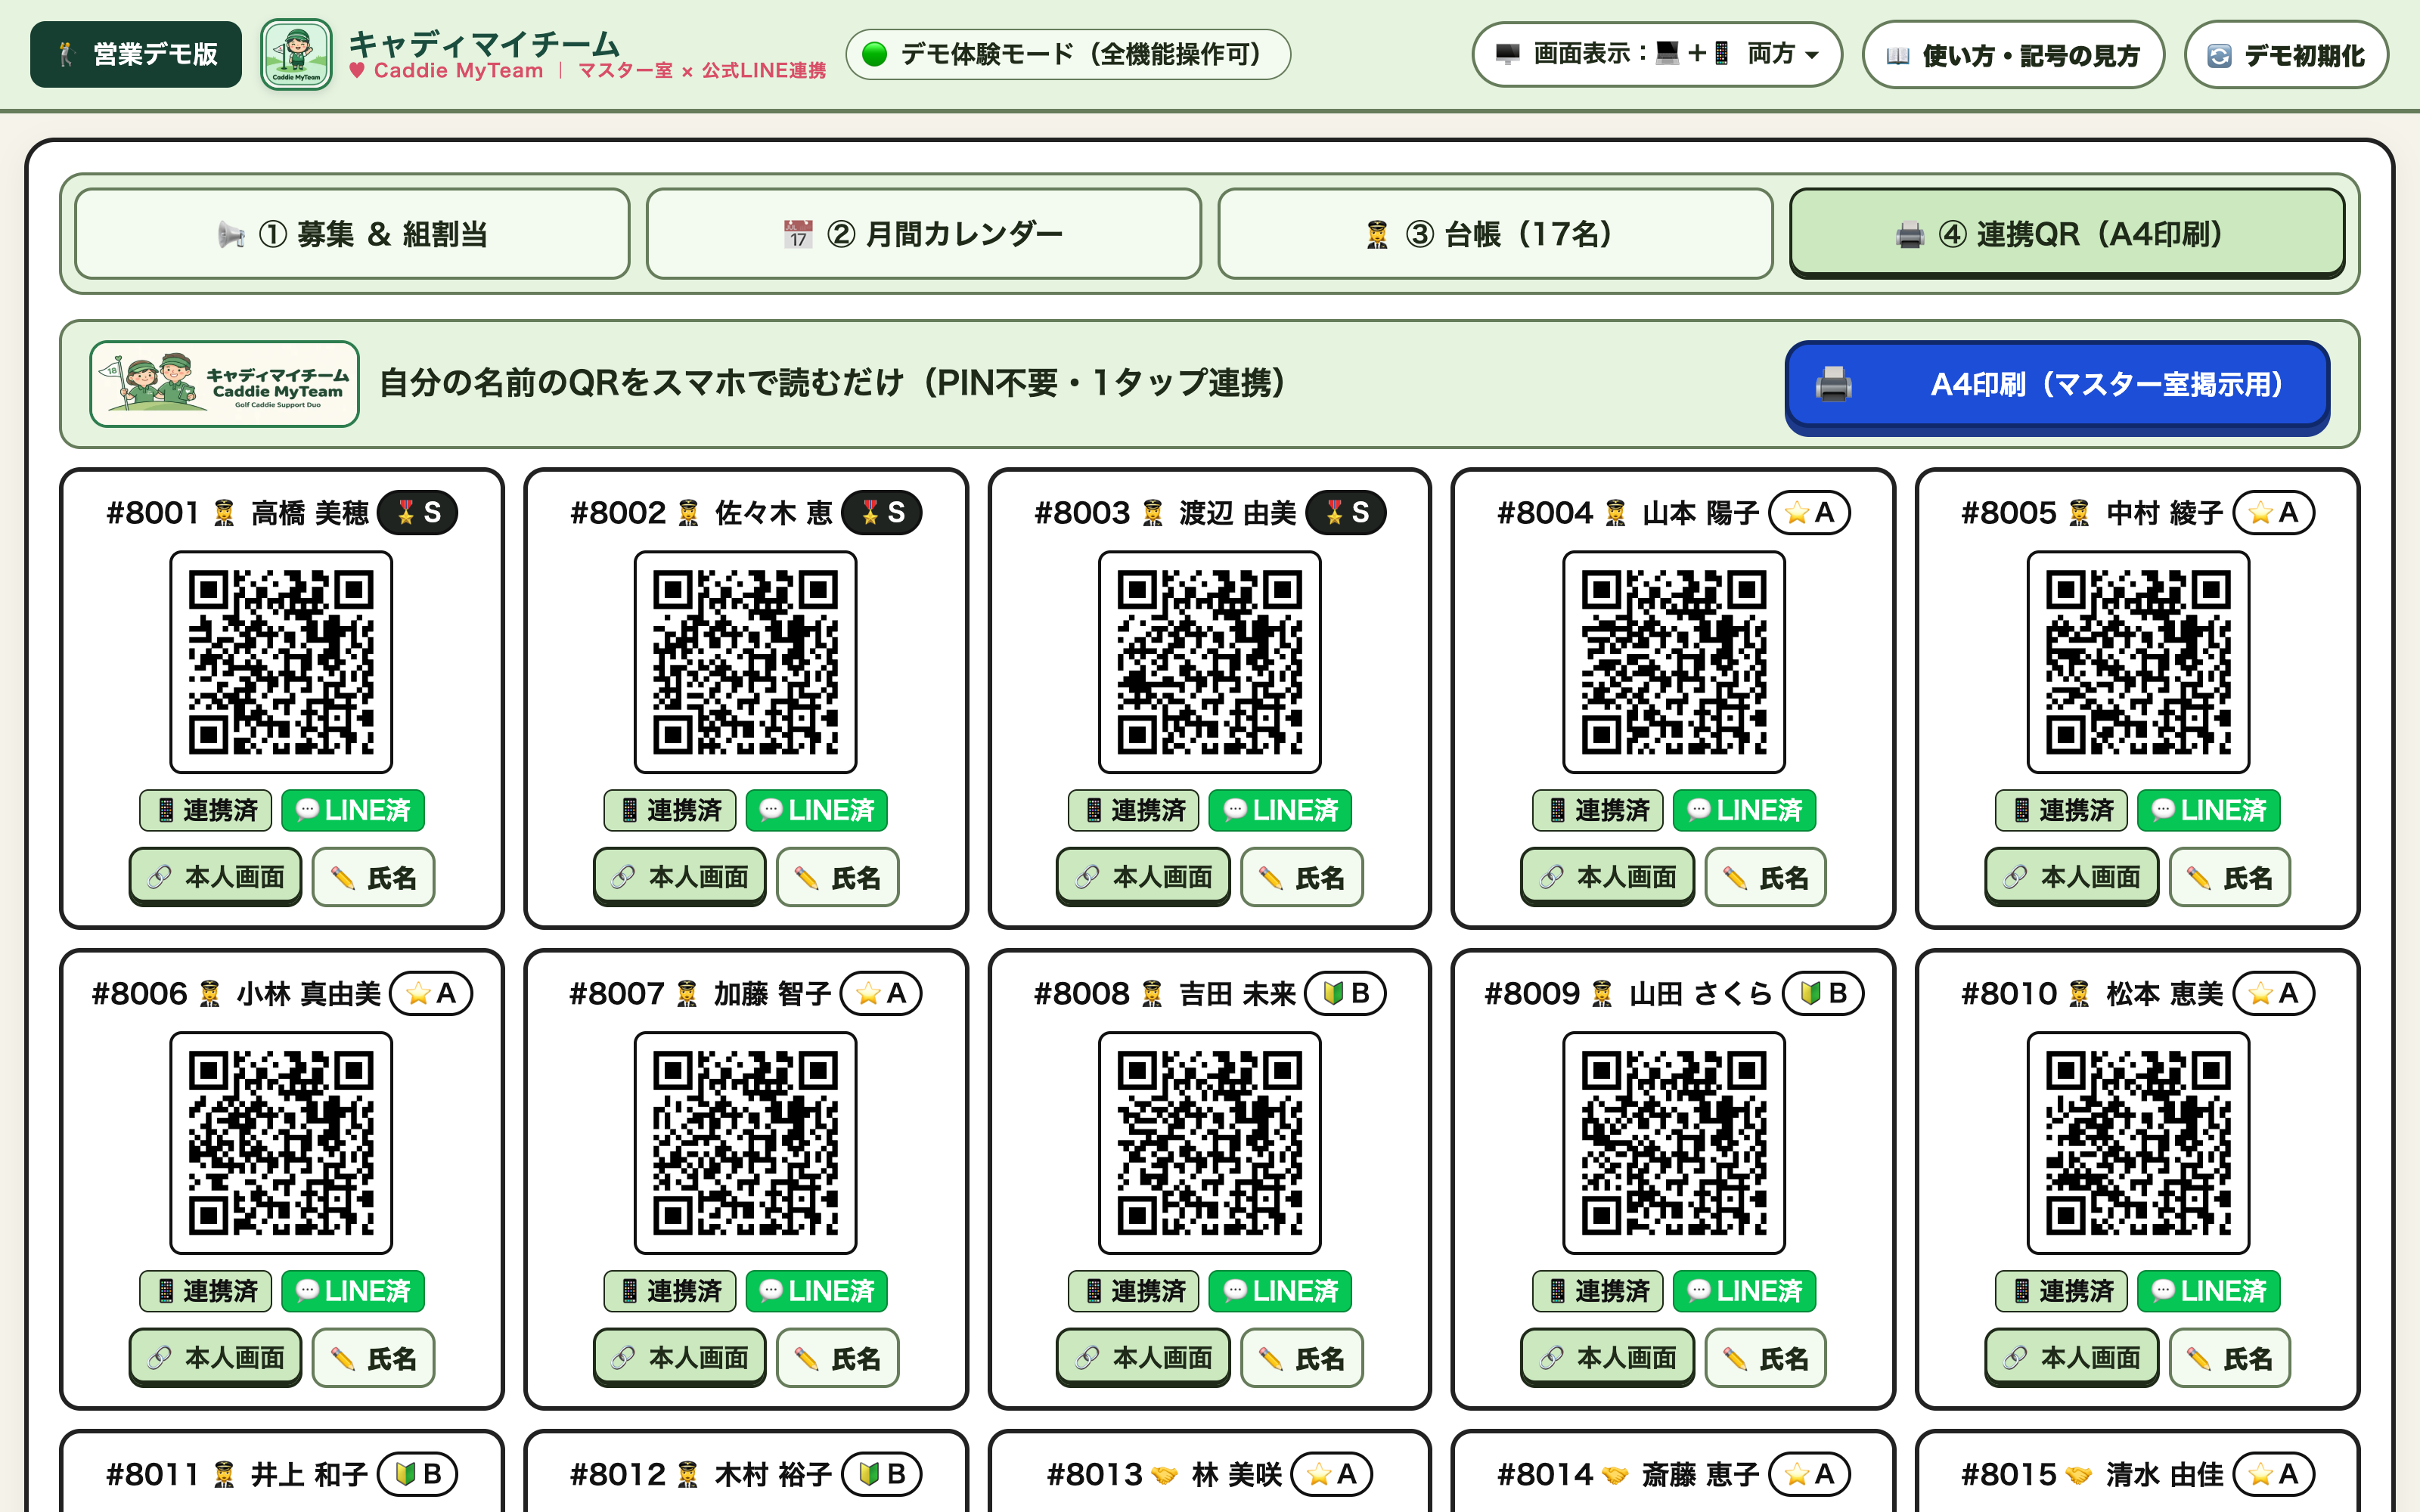The image size is (2420, 1512).
Task: Click the printer icon on 連携QR tab
Action: coord(1909,235)
